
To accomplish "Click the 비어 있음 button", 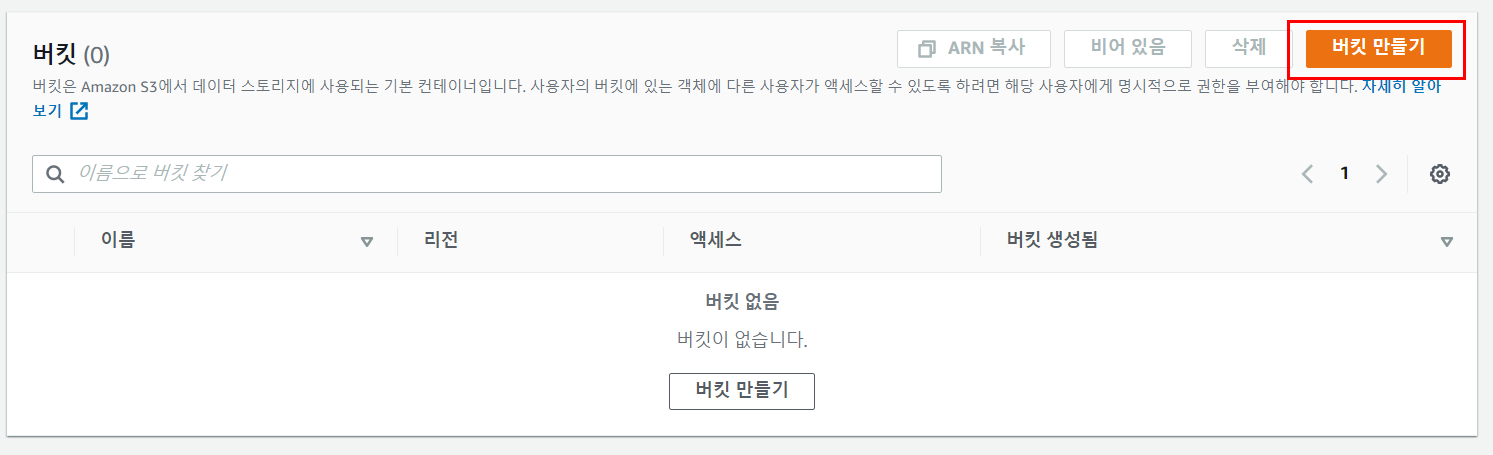I will (x=1128, y=48).
